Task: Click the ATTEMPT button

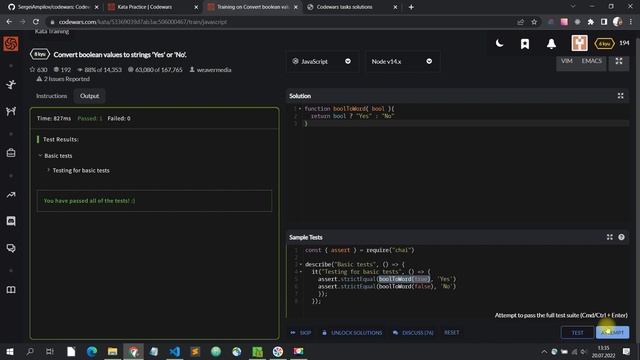Action: pyautogui.click(x=612, y=333)
